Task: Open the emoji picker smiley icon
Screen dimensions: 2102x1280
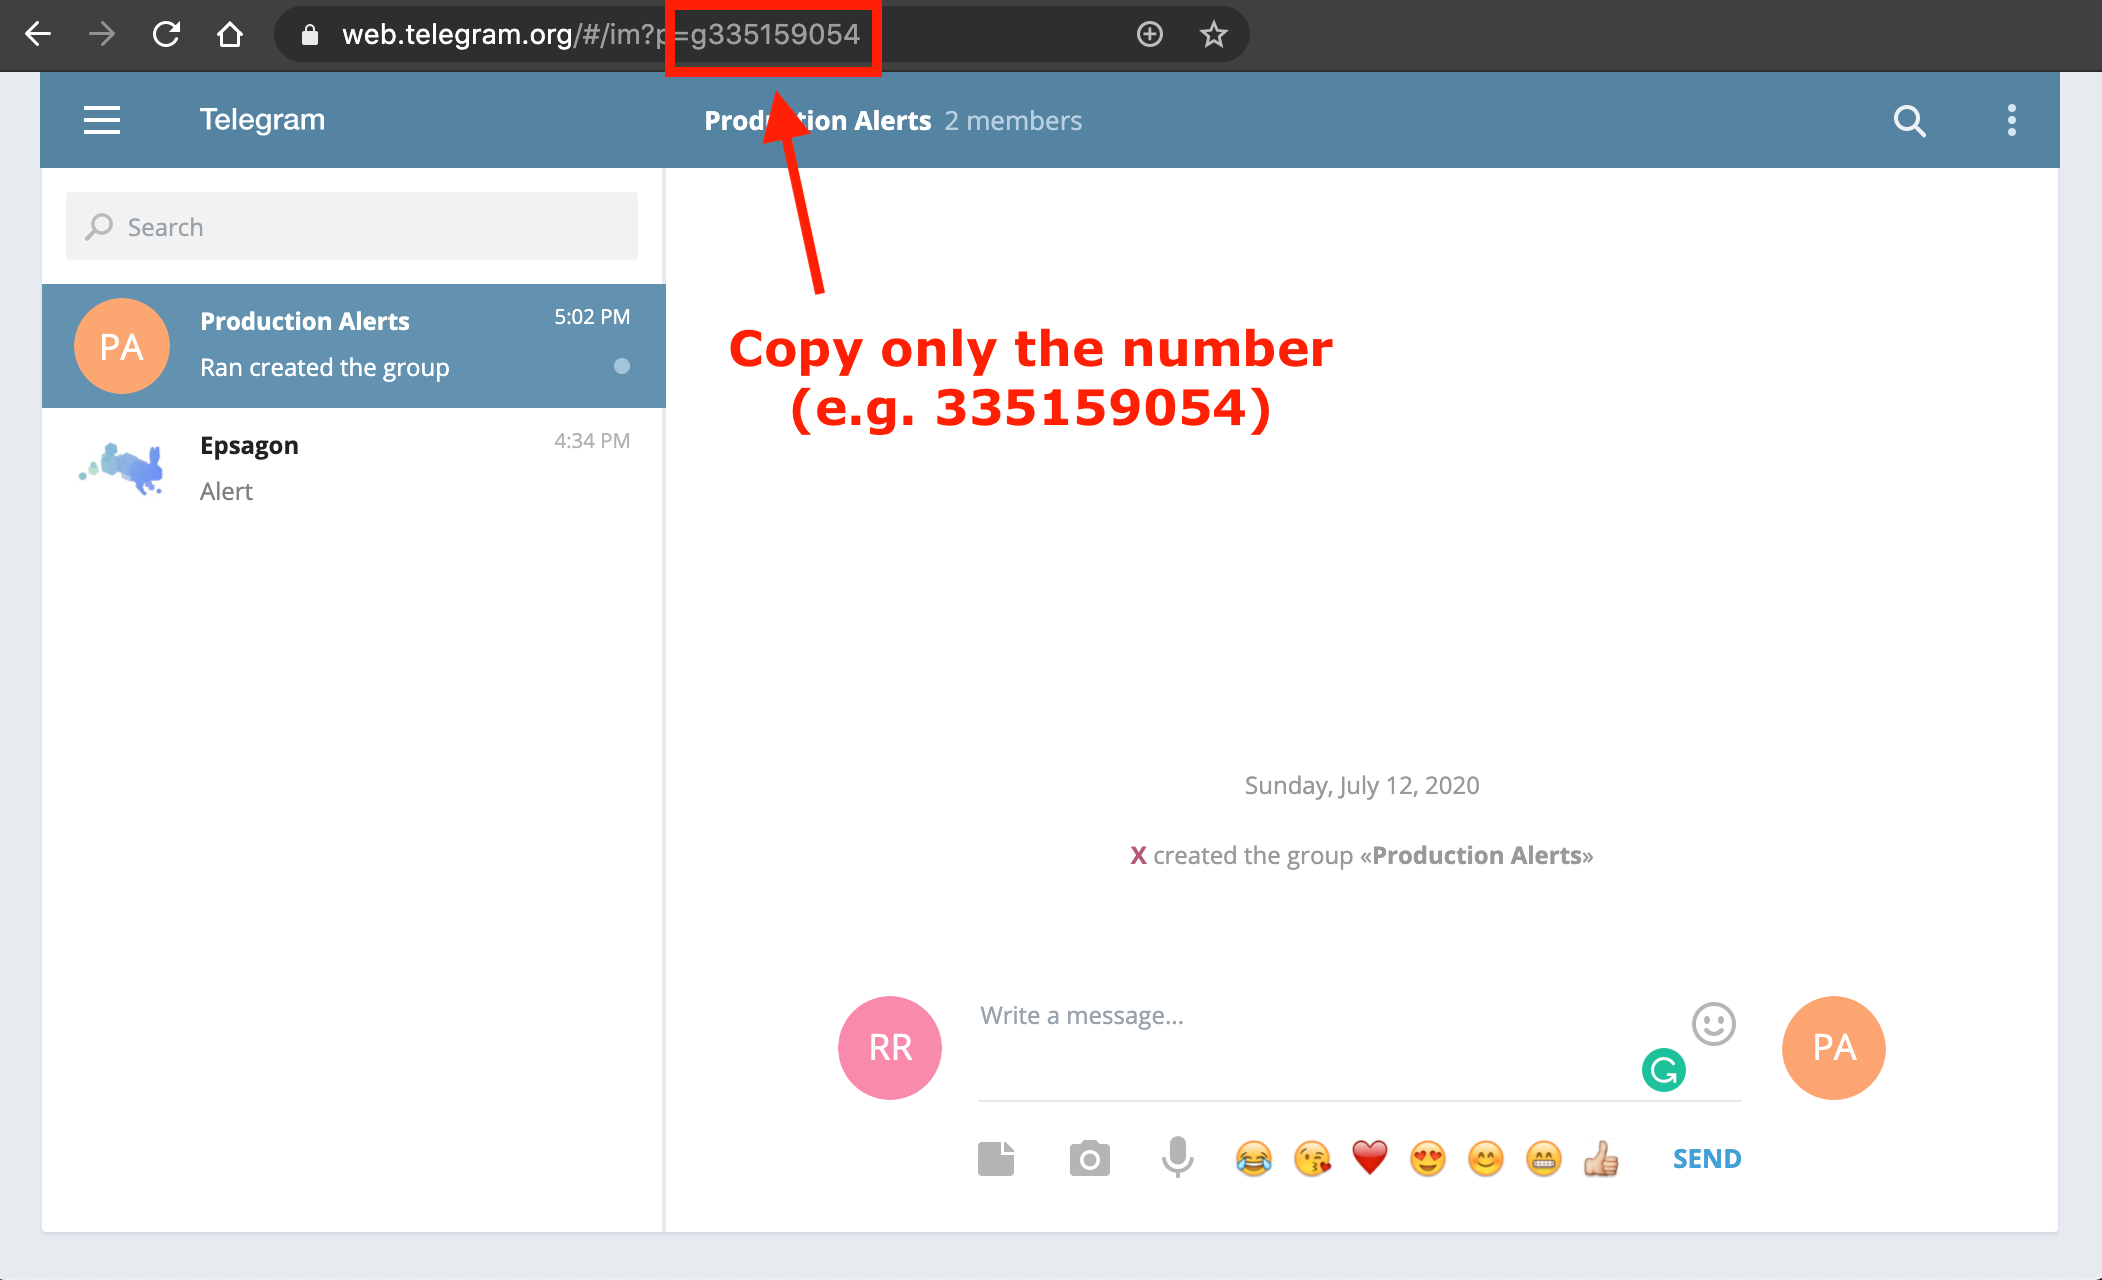Action: coord(1713,1024)
